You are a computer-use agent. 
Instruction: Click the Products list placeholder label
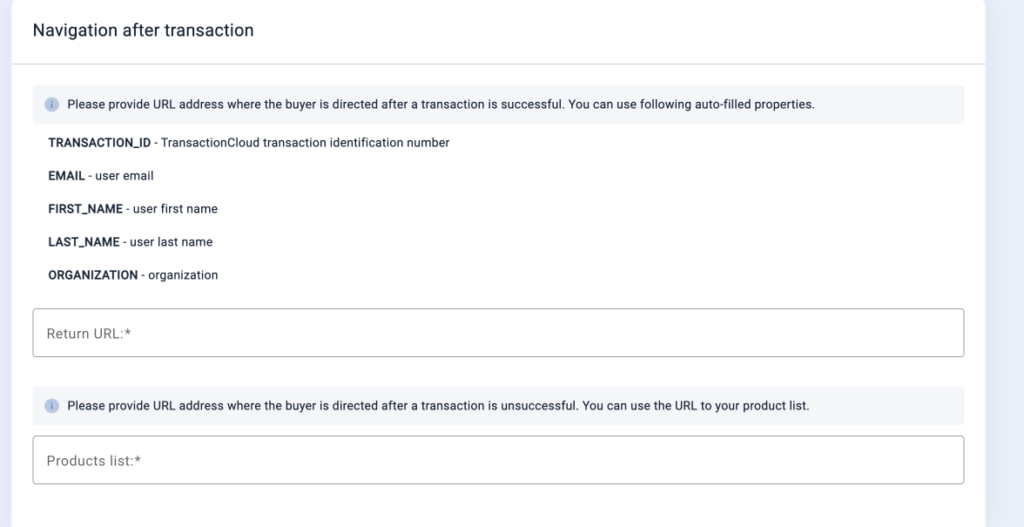click(x=94, y=461)
